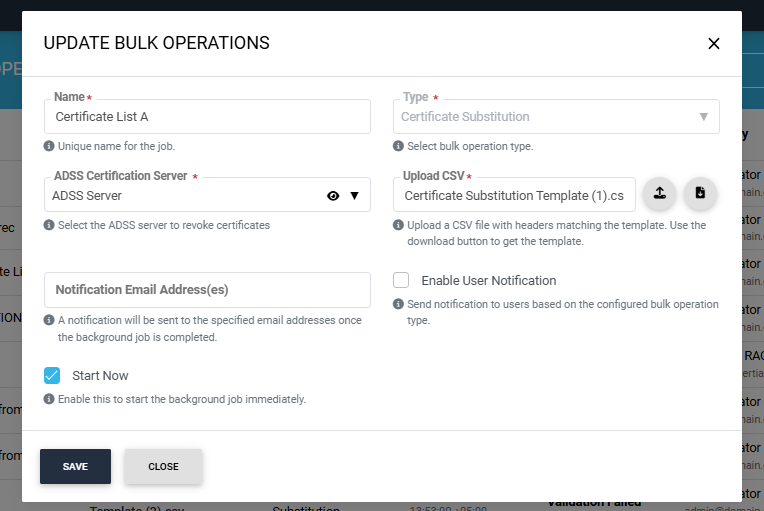Viewport: 764px width, 511px height.
Task: Click info icon beside notification email hint
Action: 49,320
